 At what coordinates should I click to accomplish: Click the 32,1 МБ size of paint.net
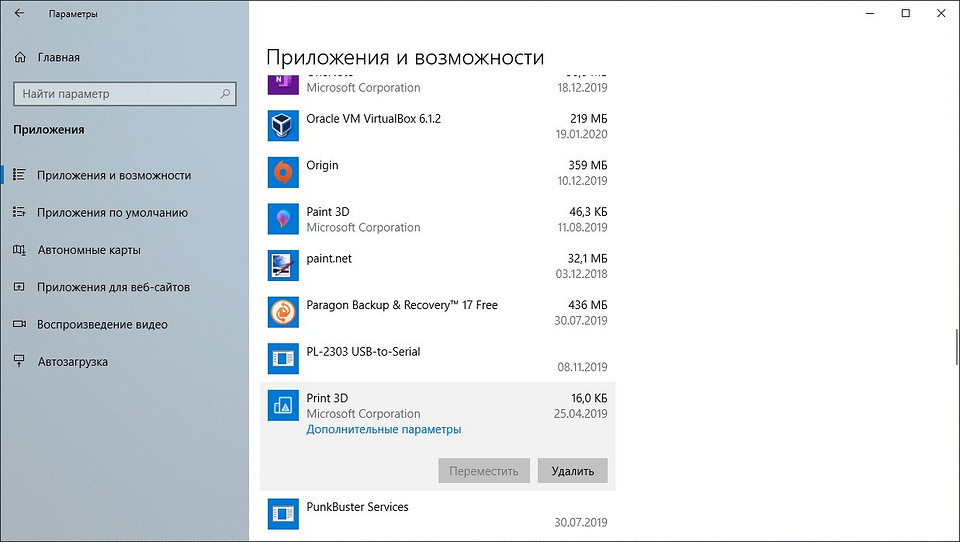tap(588, 258)
